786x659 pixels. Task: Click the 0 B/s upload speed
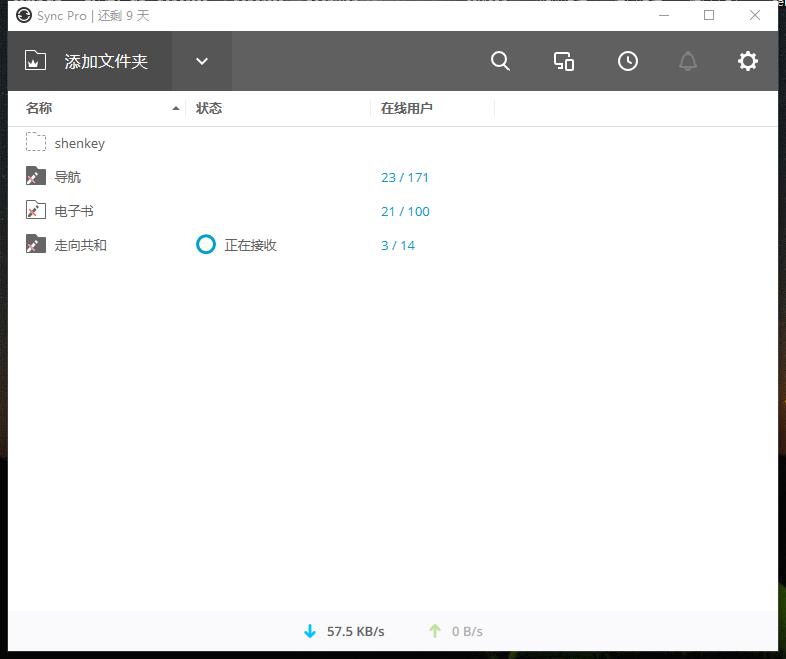(467, 631)
